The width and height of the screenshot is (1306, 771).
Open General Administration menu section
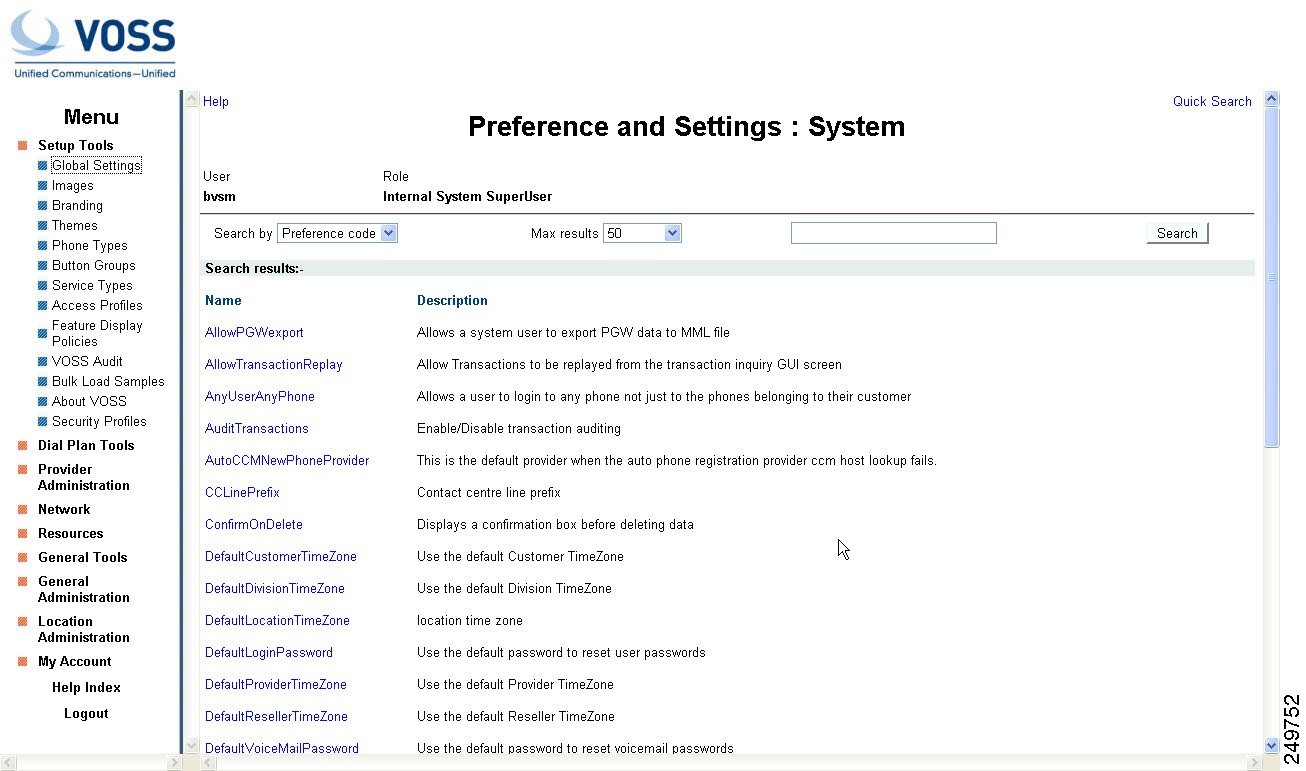coord(84,589)
